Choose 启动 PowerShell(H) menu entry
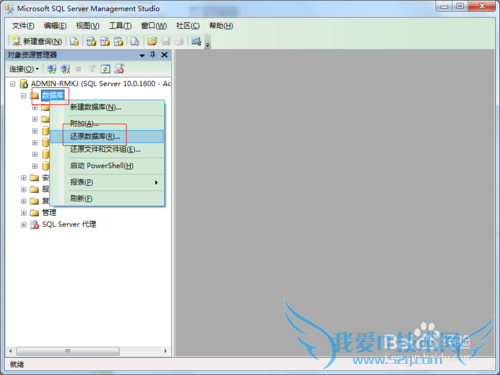Viewport: 500px width, 375px height. pos(107,166)
